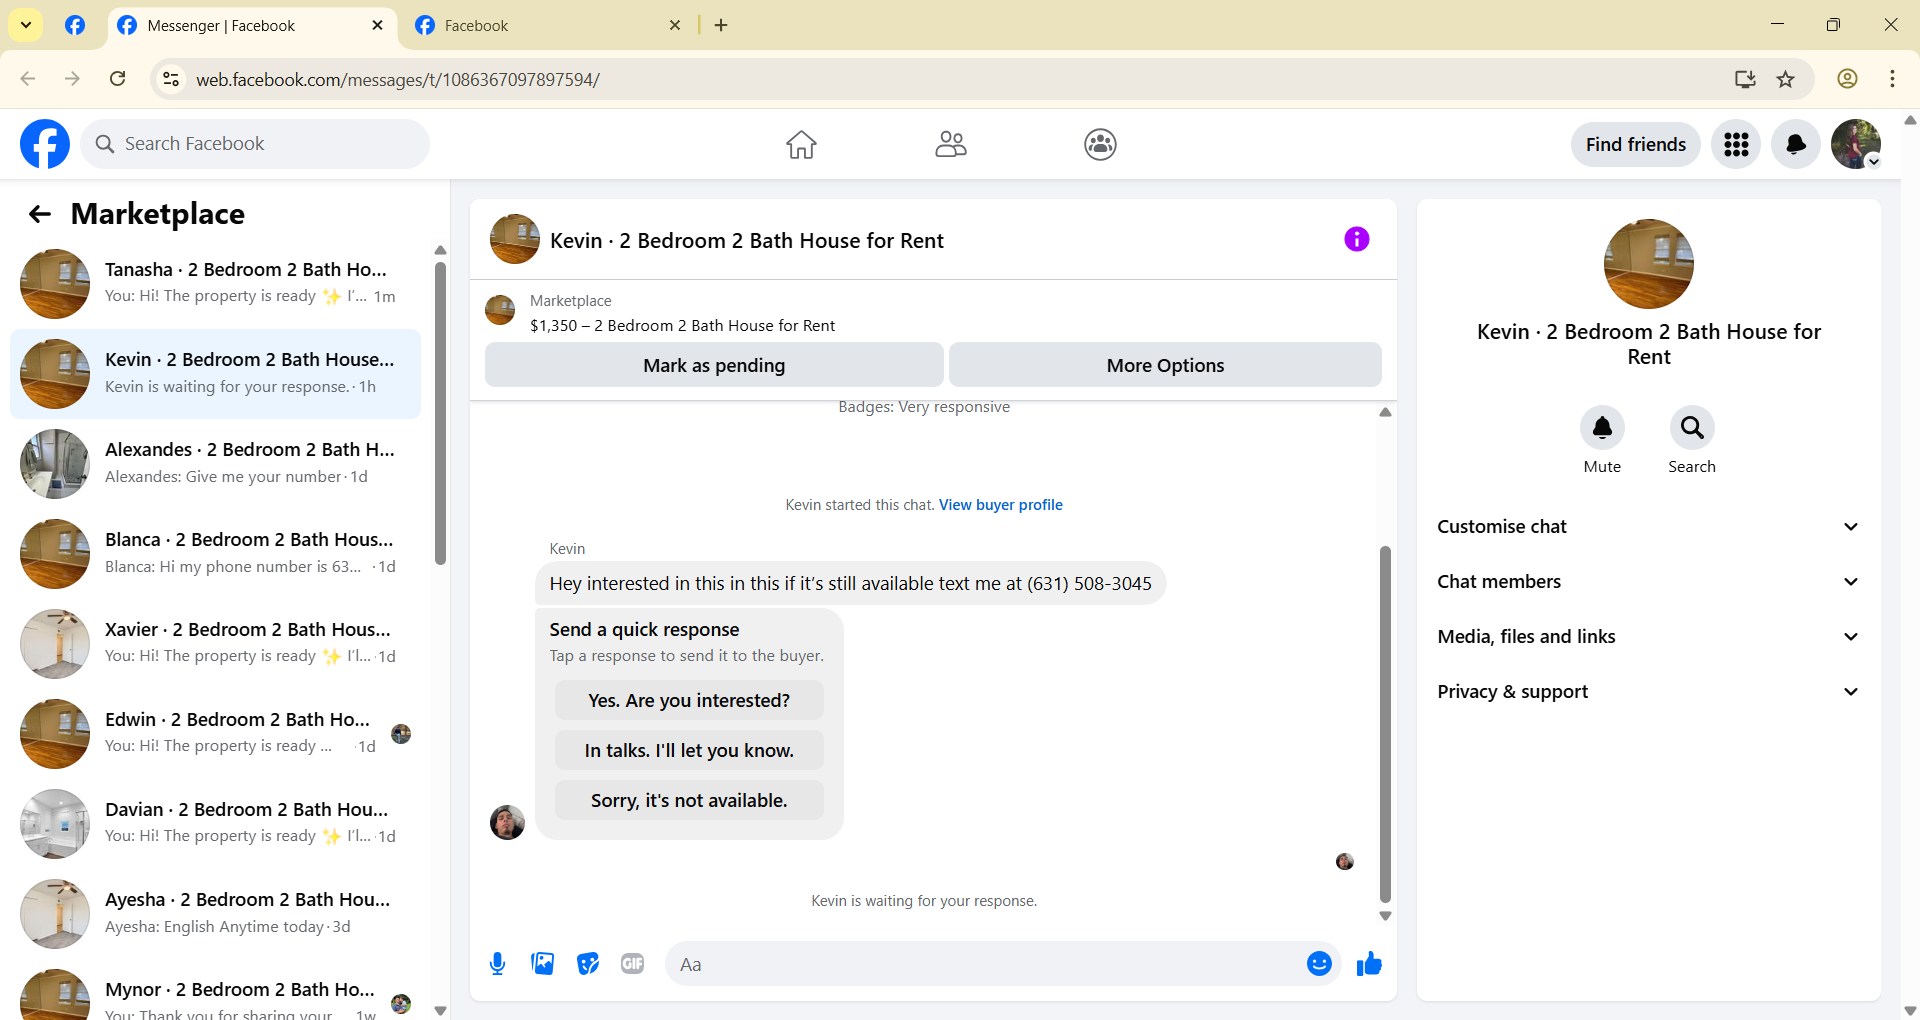1920x1020 pixels.
Task: Open Blanca conversation
Action: tap(215, 553)
